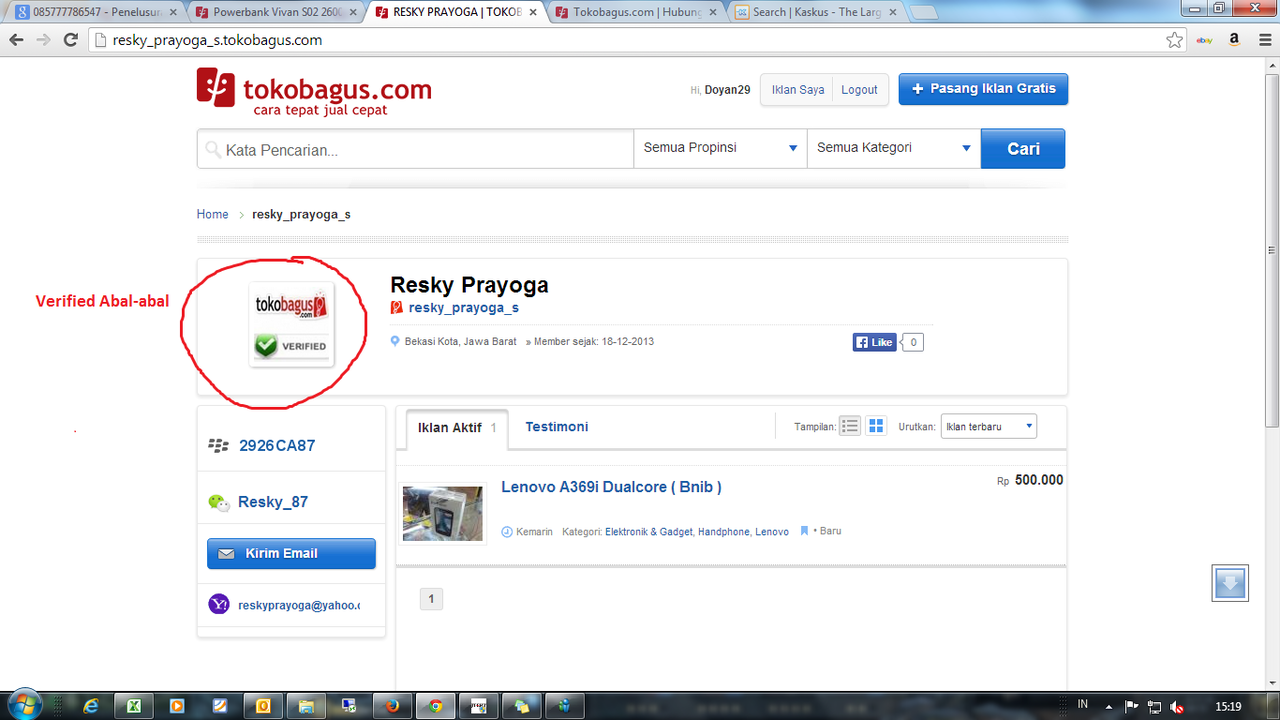1280x720 pixels.
Task: Click the resky_prayoga_s username link
Action: 463,308
